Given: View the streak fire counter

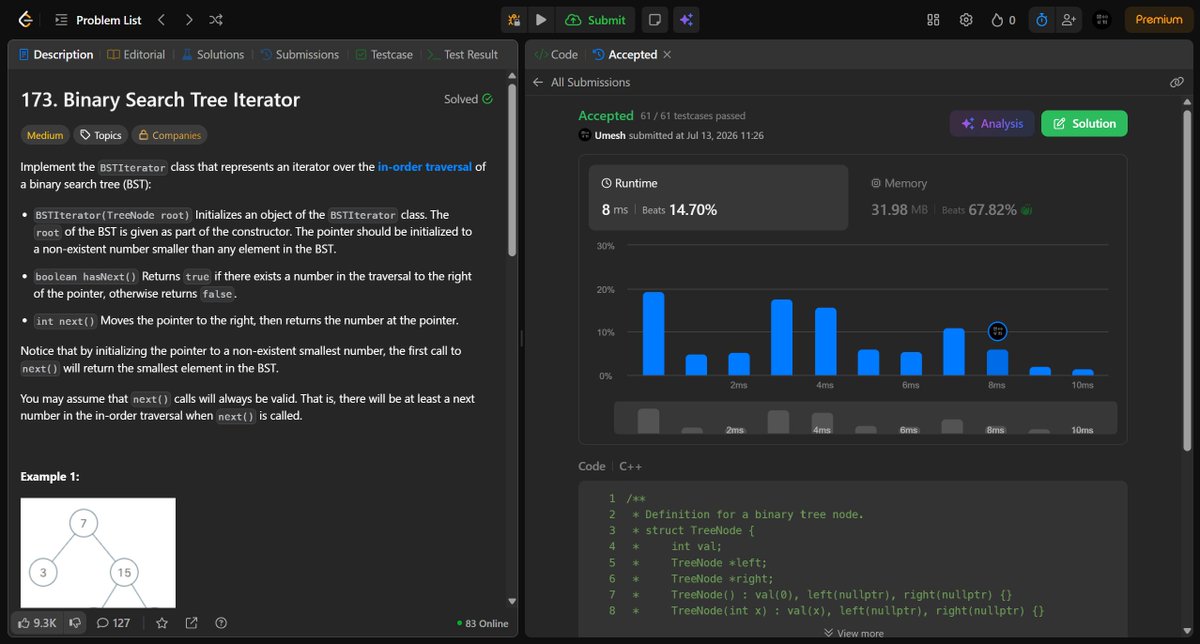Looking at the screenshot, I should [1003, 19].
